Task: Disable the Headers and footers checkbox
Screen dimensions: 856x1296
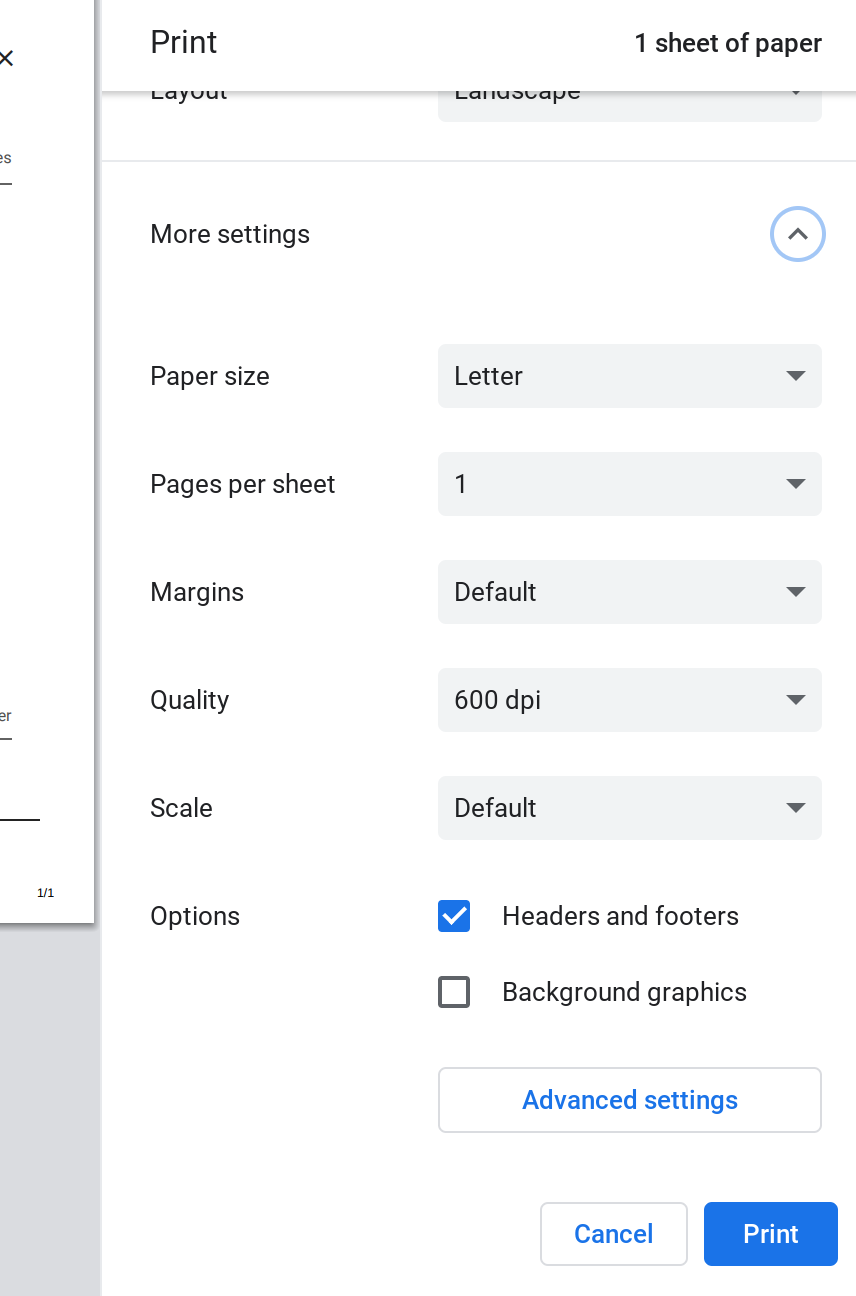Action: pyautogui.click(x=454, y=916)
